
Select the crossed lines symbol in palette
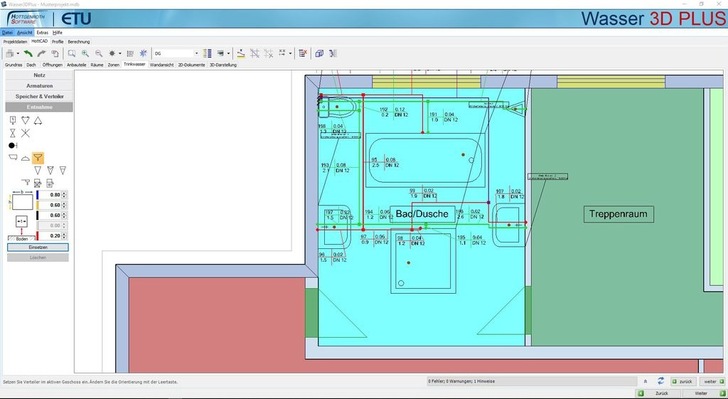[x=26, y=133]
